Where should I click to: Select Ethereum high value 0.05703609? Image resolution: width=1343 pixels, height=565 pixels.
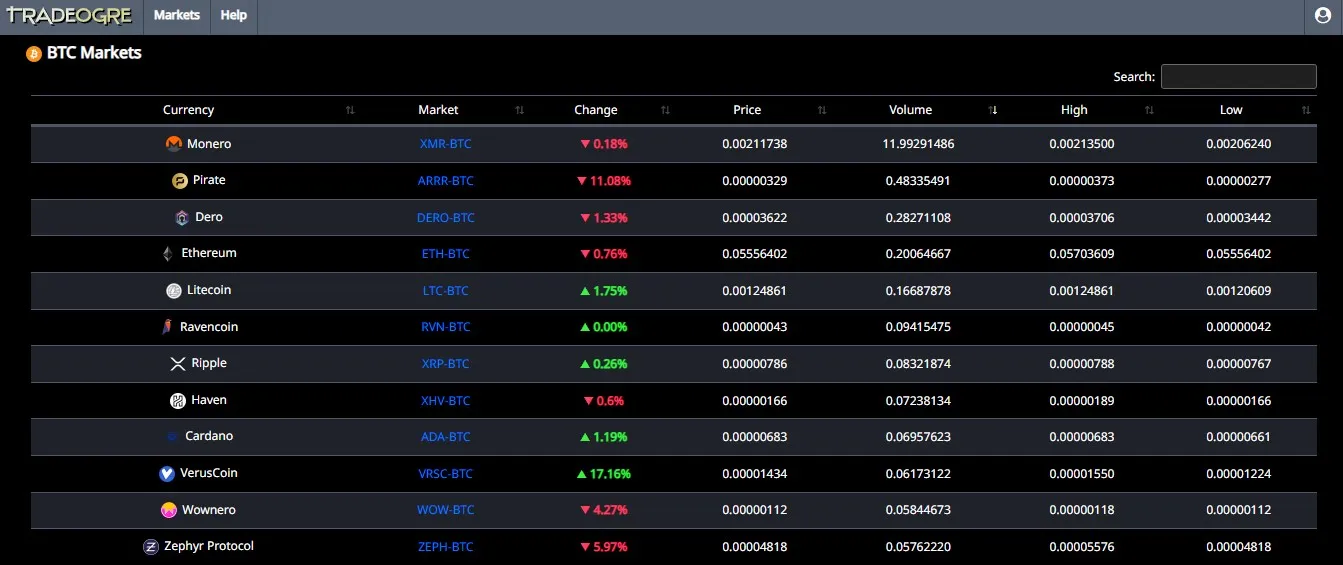[x=1081, y=254]
